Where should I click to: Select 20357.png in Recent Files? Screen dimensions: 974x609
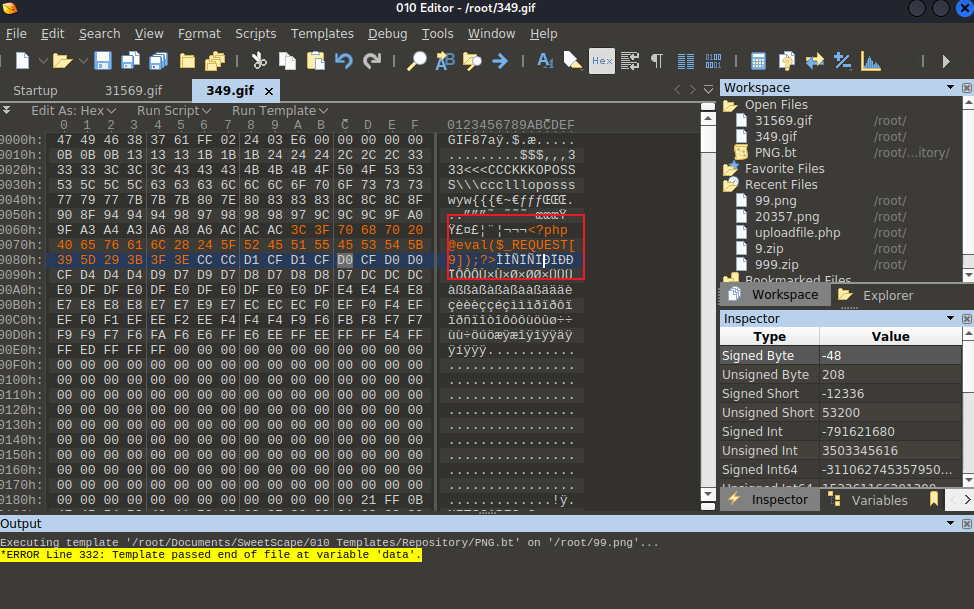coord(787,216)
